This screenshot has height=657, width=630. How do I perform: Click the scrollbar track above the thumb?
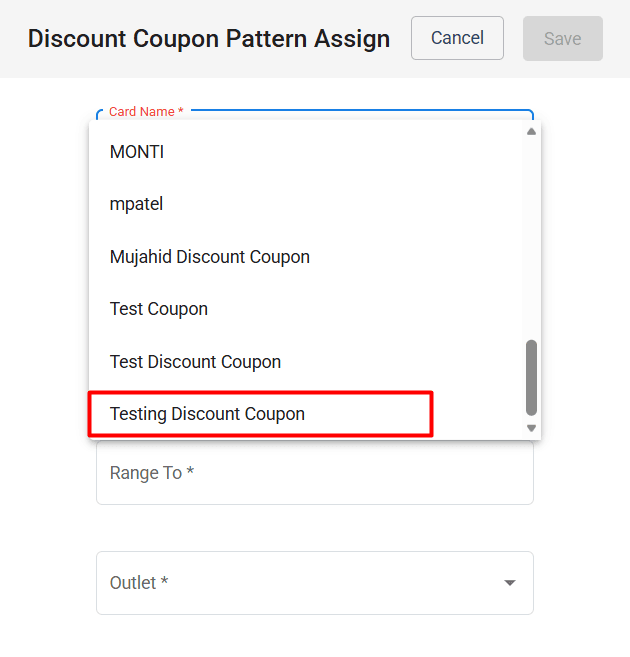click(x=531, y=240)
